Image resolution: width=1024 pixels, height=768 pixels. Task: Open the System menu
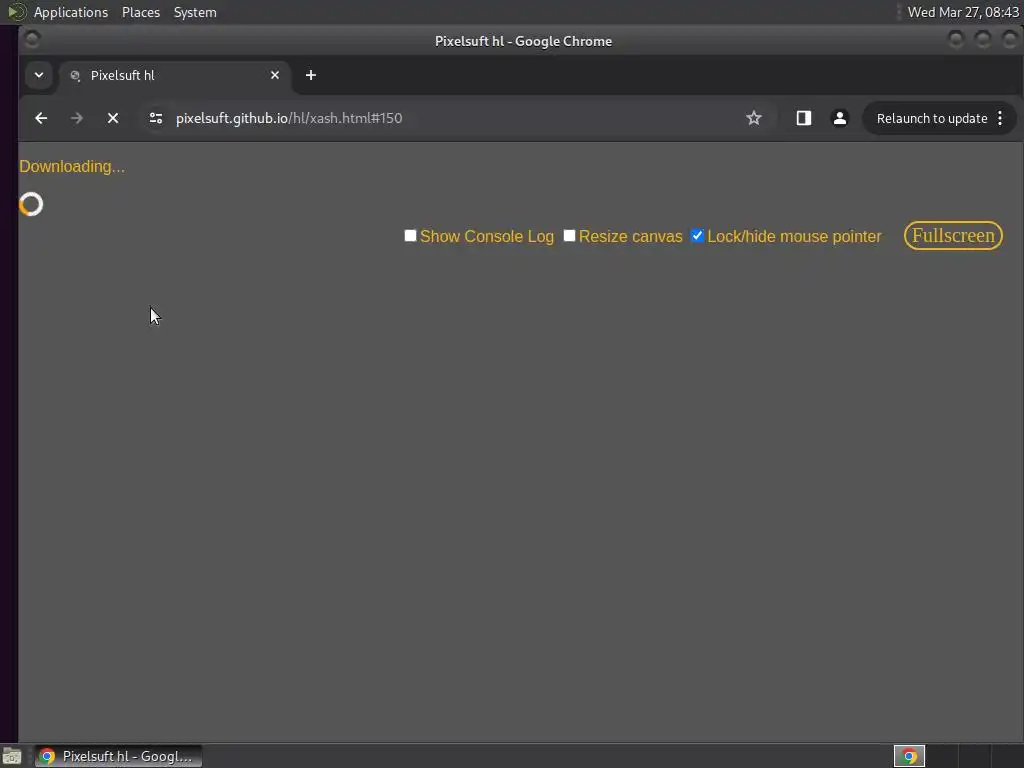(195, 12)
